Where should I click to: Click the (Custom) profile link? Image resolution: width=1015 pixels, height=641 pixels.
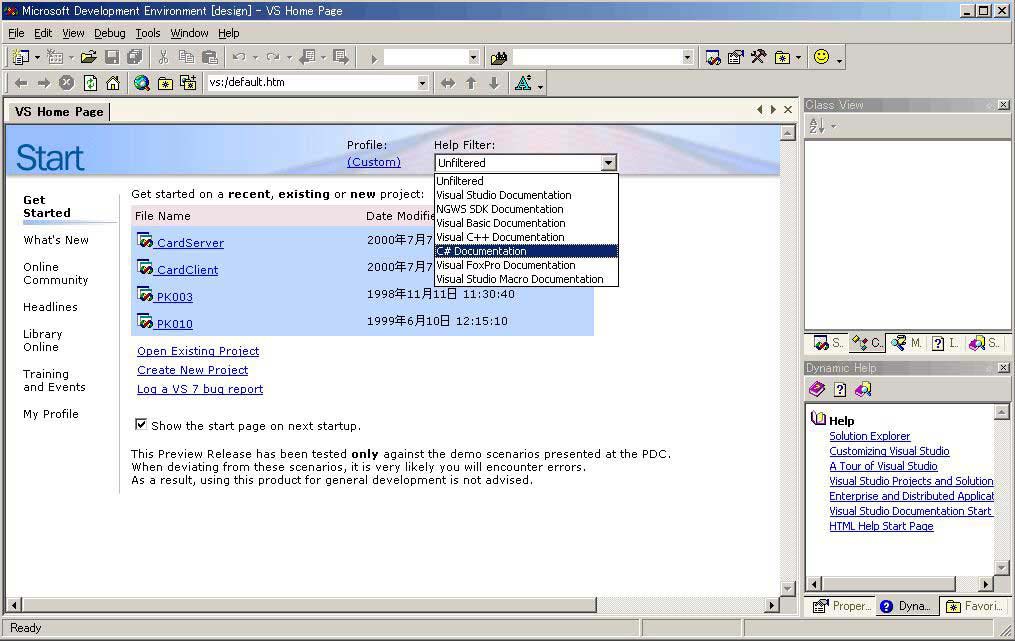click(374, 162)
